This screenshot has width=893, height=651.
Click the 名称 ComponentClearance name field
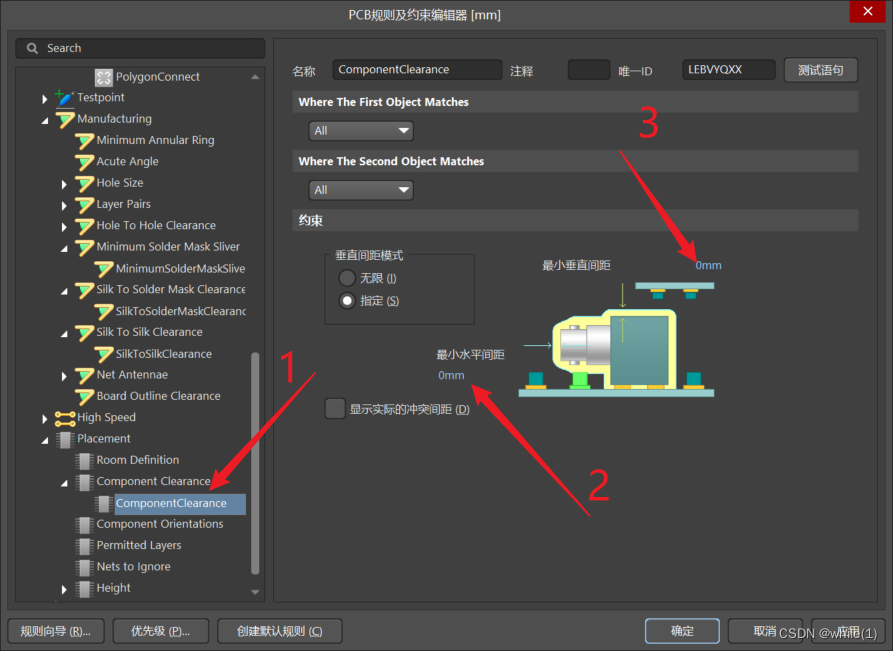pyautogui.click(x=417, y=70)
